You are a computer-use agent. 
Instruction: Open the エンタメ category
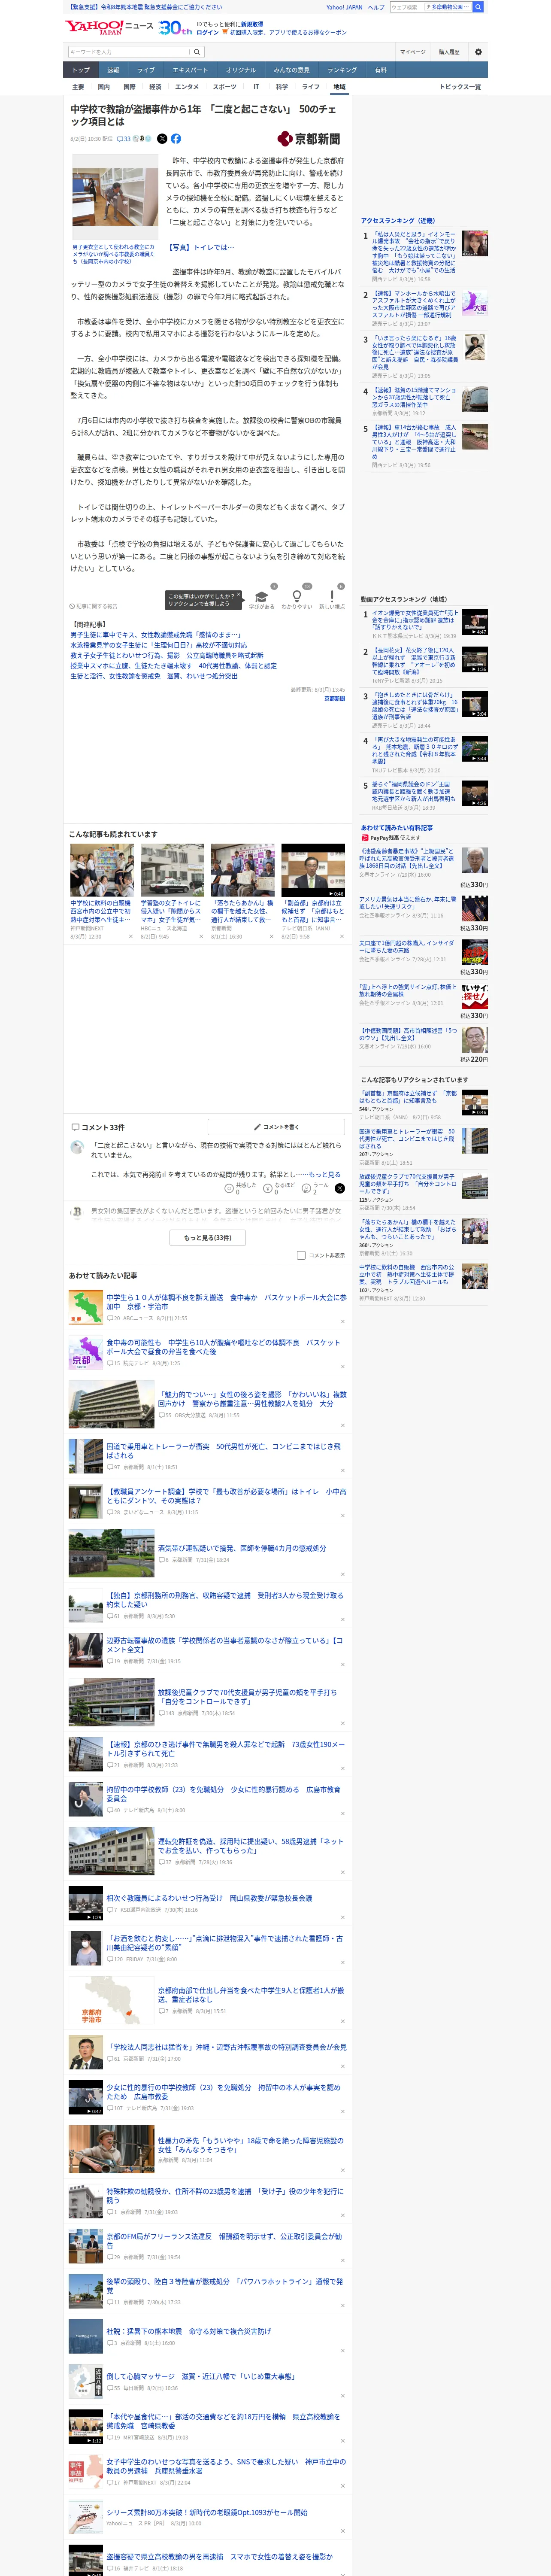pyautogui.click(x=187, y=87)
